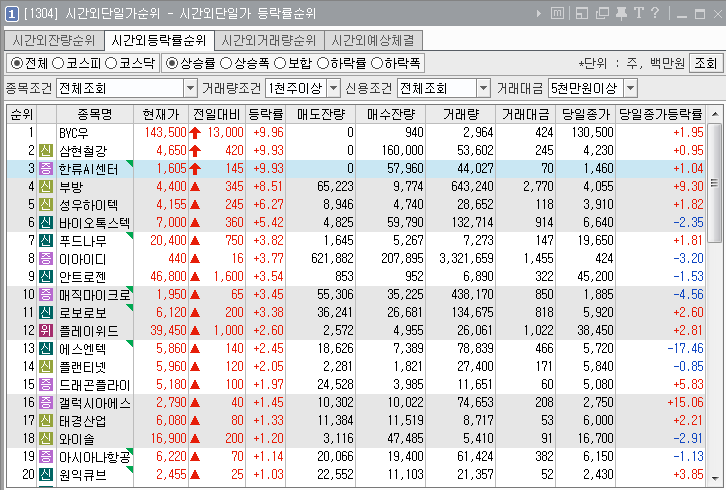Click the 증 badge on 매직마이크로 row

click(45, 295)
